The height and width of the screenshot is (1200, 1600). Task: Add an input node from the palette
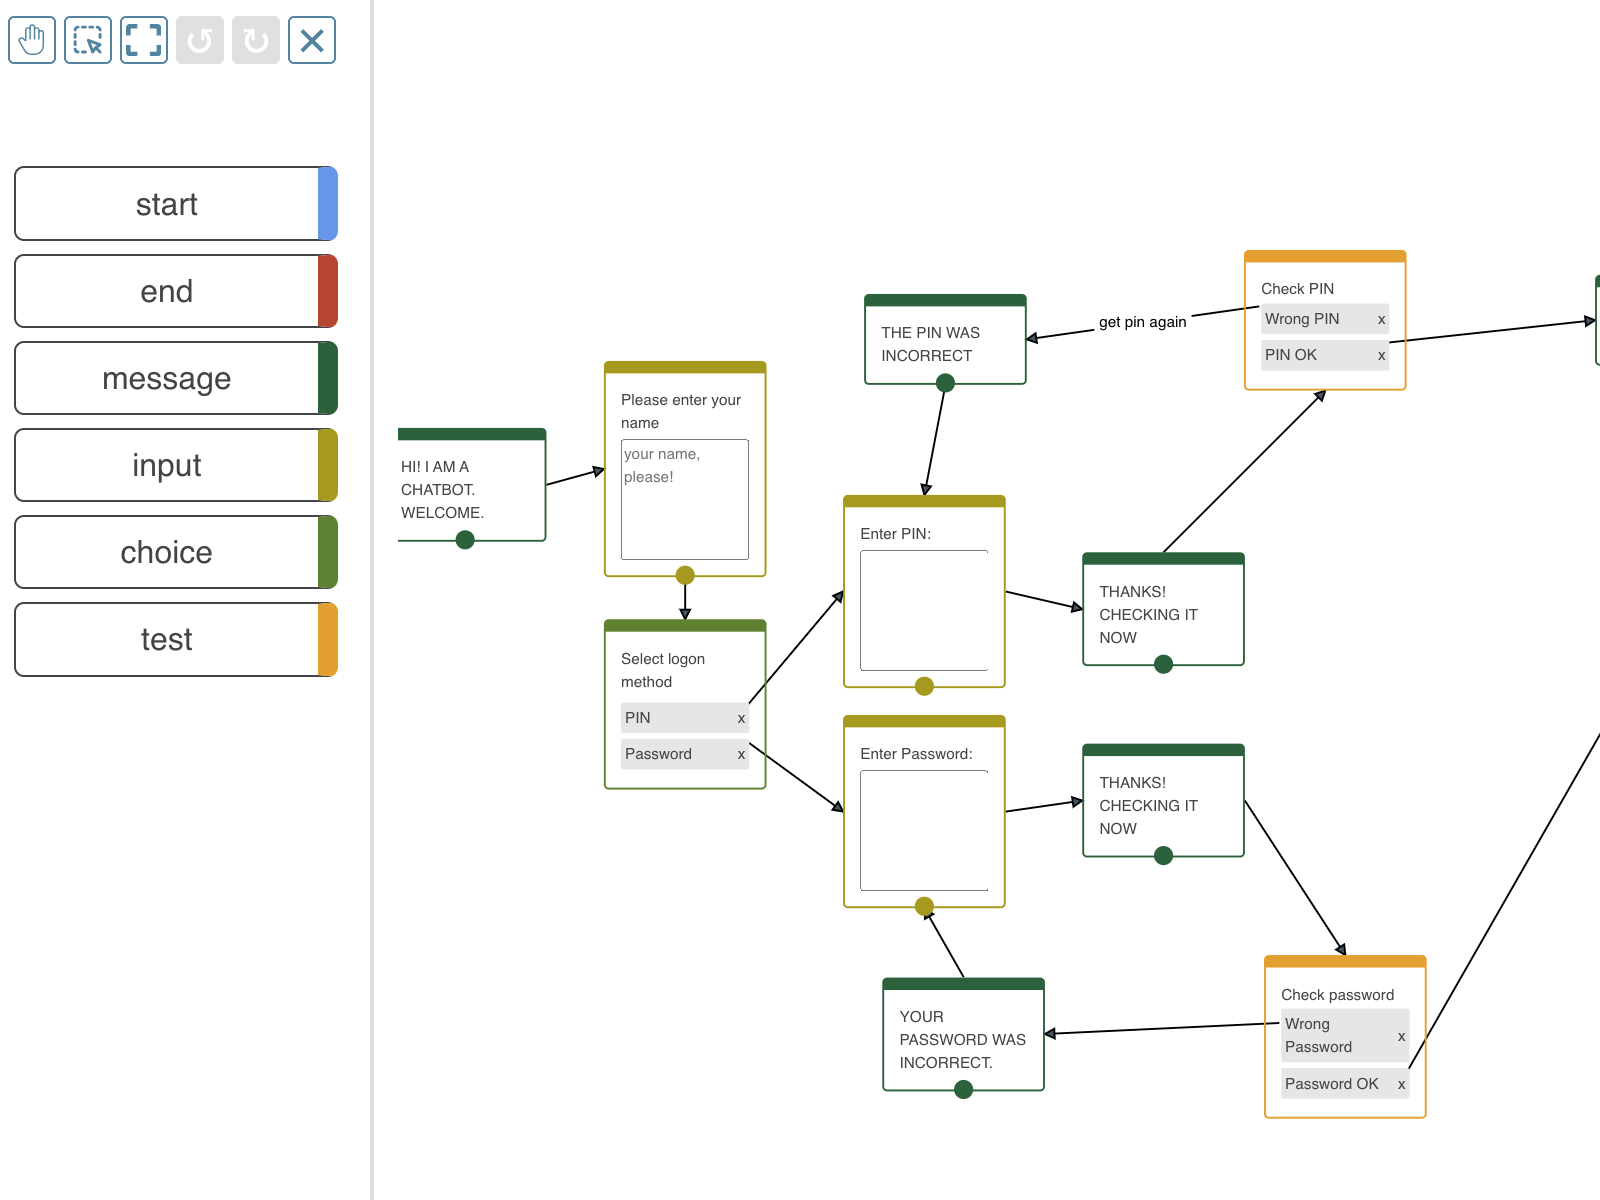click(x=166, y=465)
